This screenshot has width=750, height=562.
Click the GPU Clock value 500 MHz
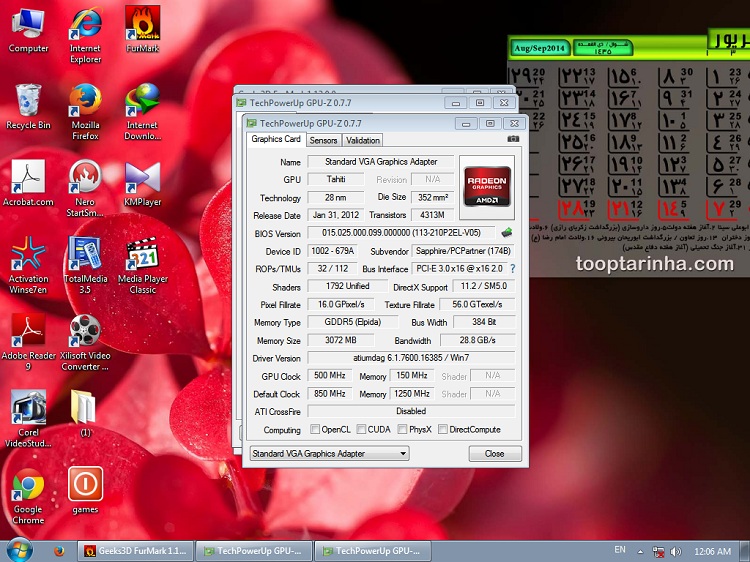(x=330, y=375)
